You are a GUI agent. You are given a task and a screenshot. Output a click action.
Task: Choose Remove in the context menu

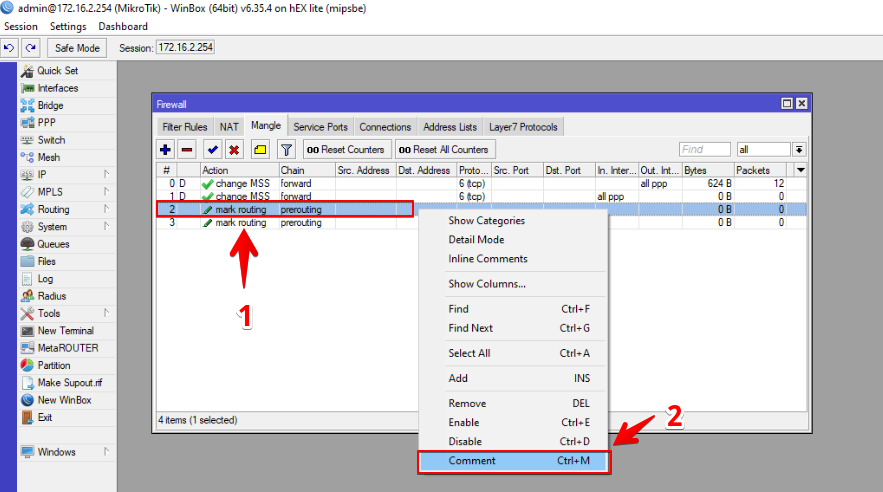pyautogui.click(x=514, y=403)
